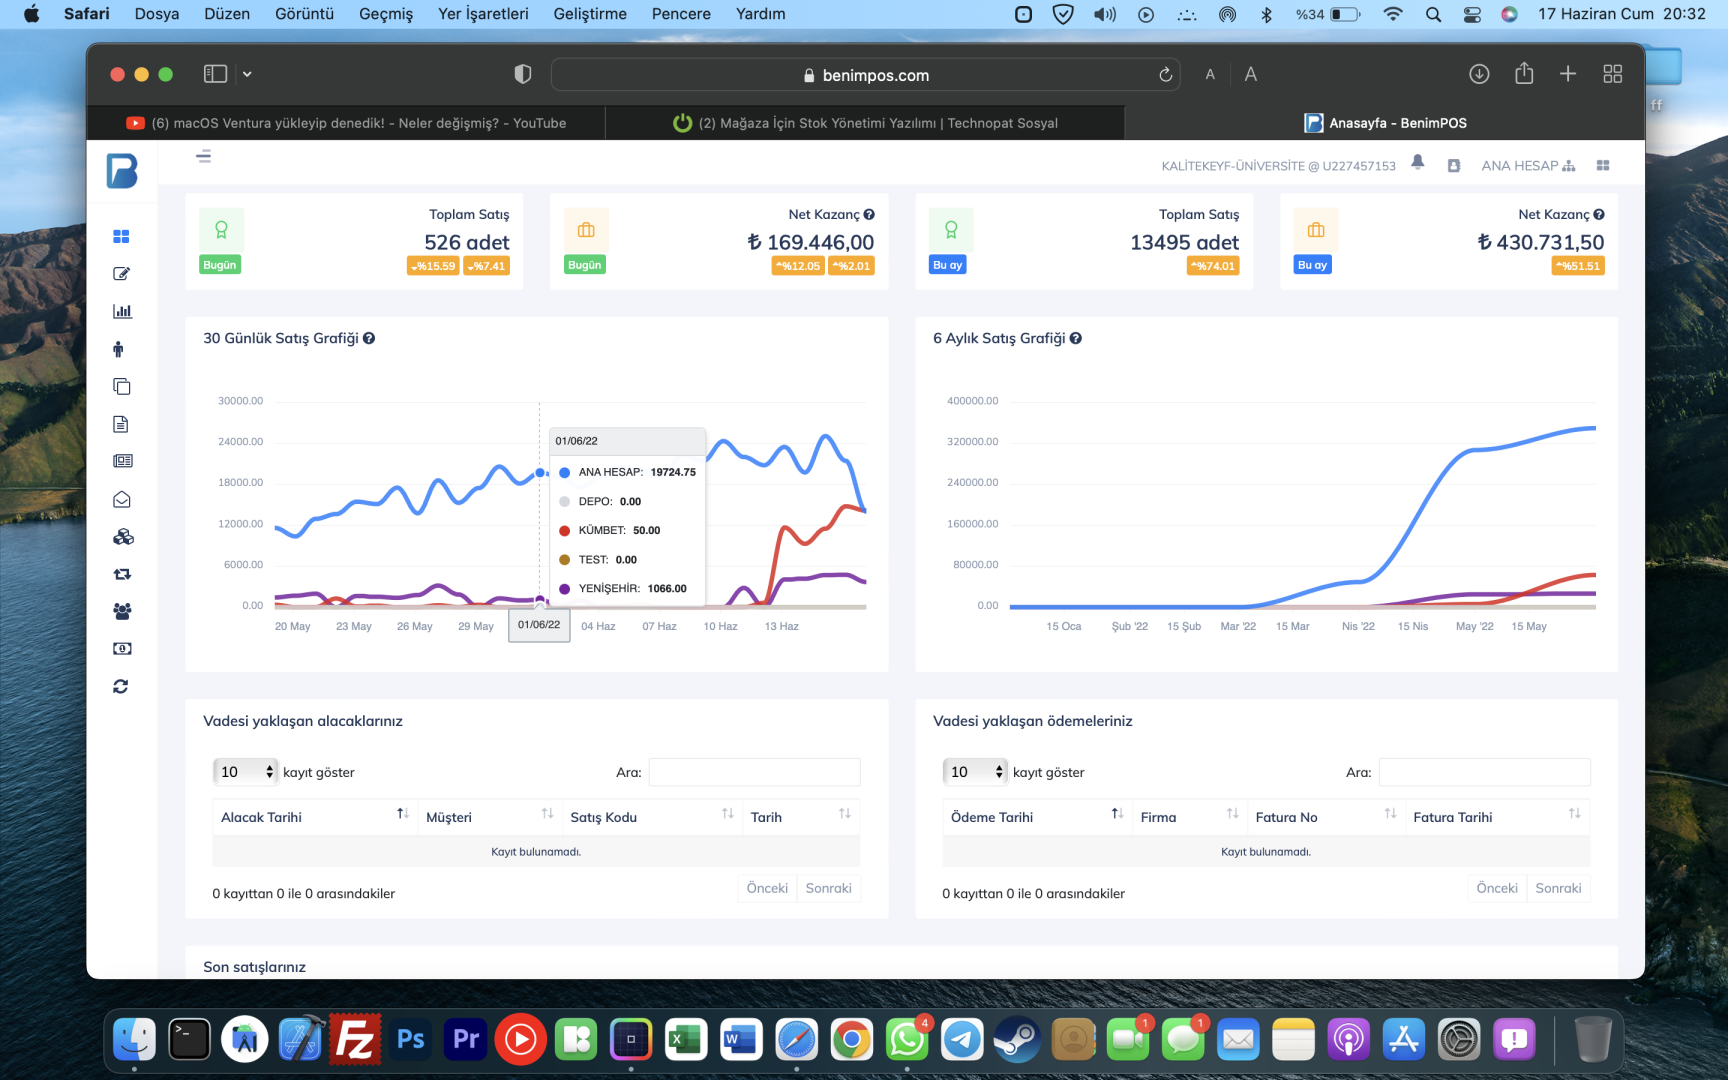Sort by Fatura Tarihi column
Viewport: 1728px width, 1080px height.
[x=1497, y=817]
